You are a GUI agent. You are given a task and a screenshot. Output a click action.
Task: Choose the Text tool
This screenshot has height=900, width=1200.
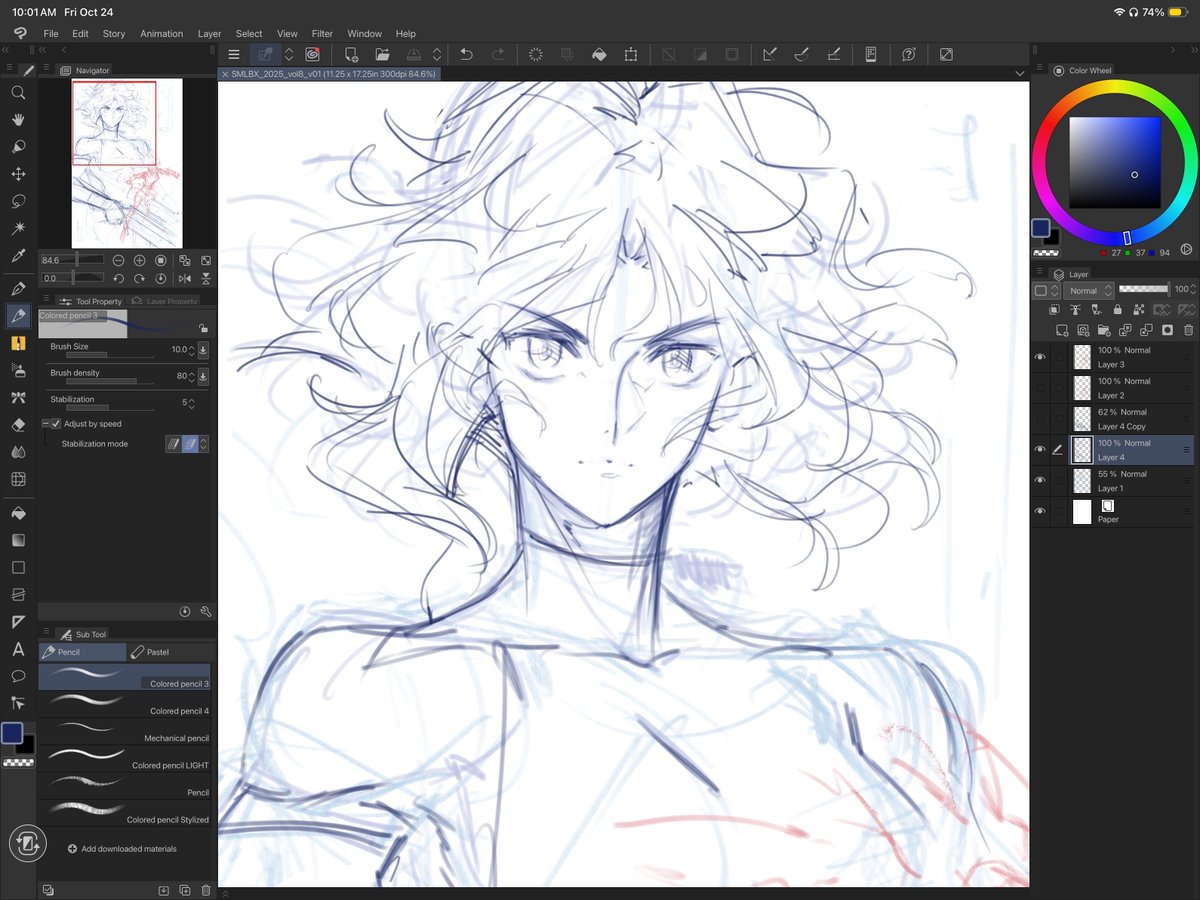click(x=18, y=650)
